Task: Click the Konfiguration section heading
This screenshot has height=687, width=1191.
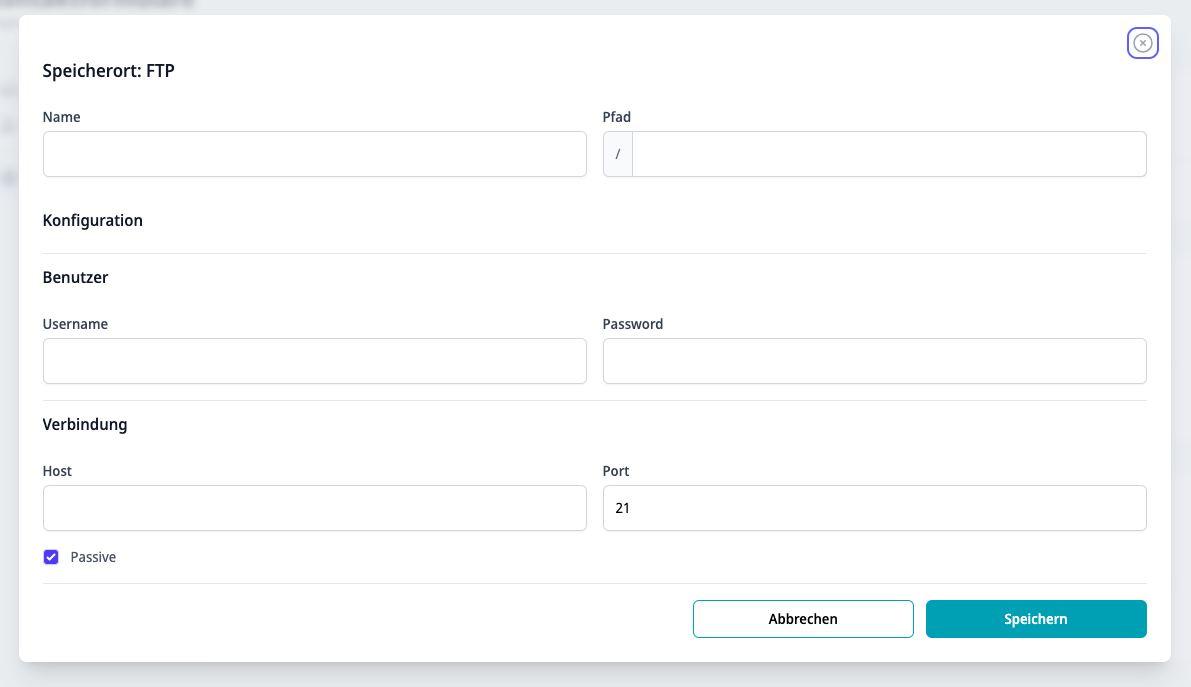Action: (93, 220)
